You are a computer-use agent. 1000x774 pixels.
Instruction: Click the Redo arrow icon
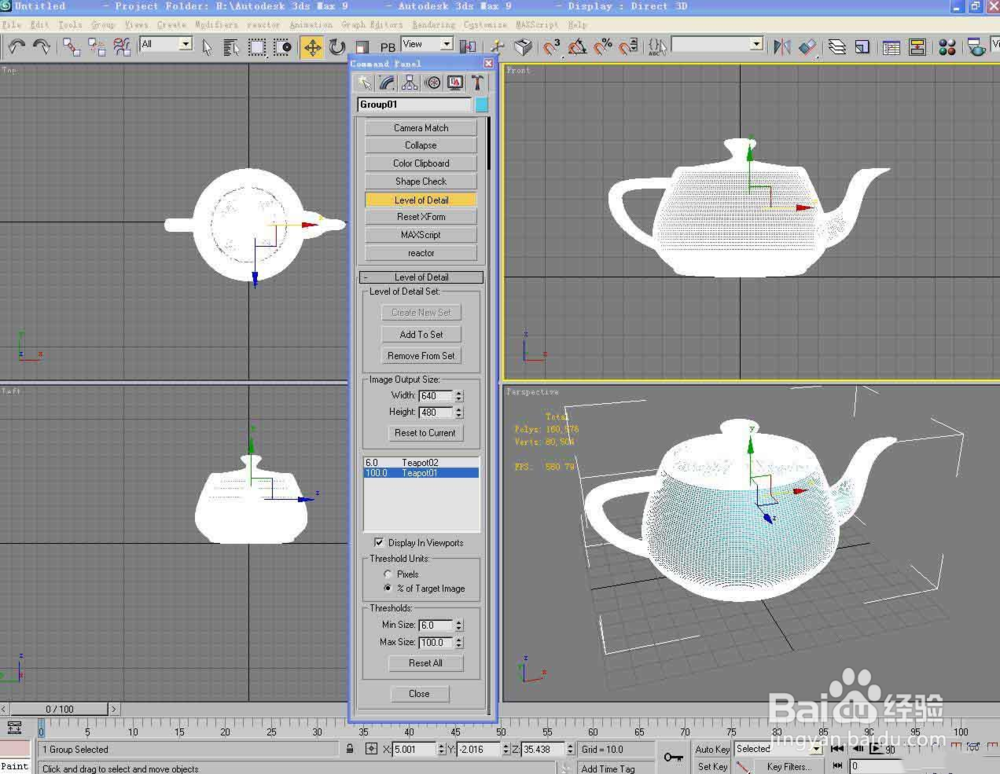(x=41, y=47)
